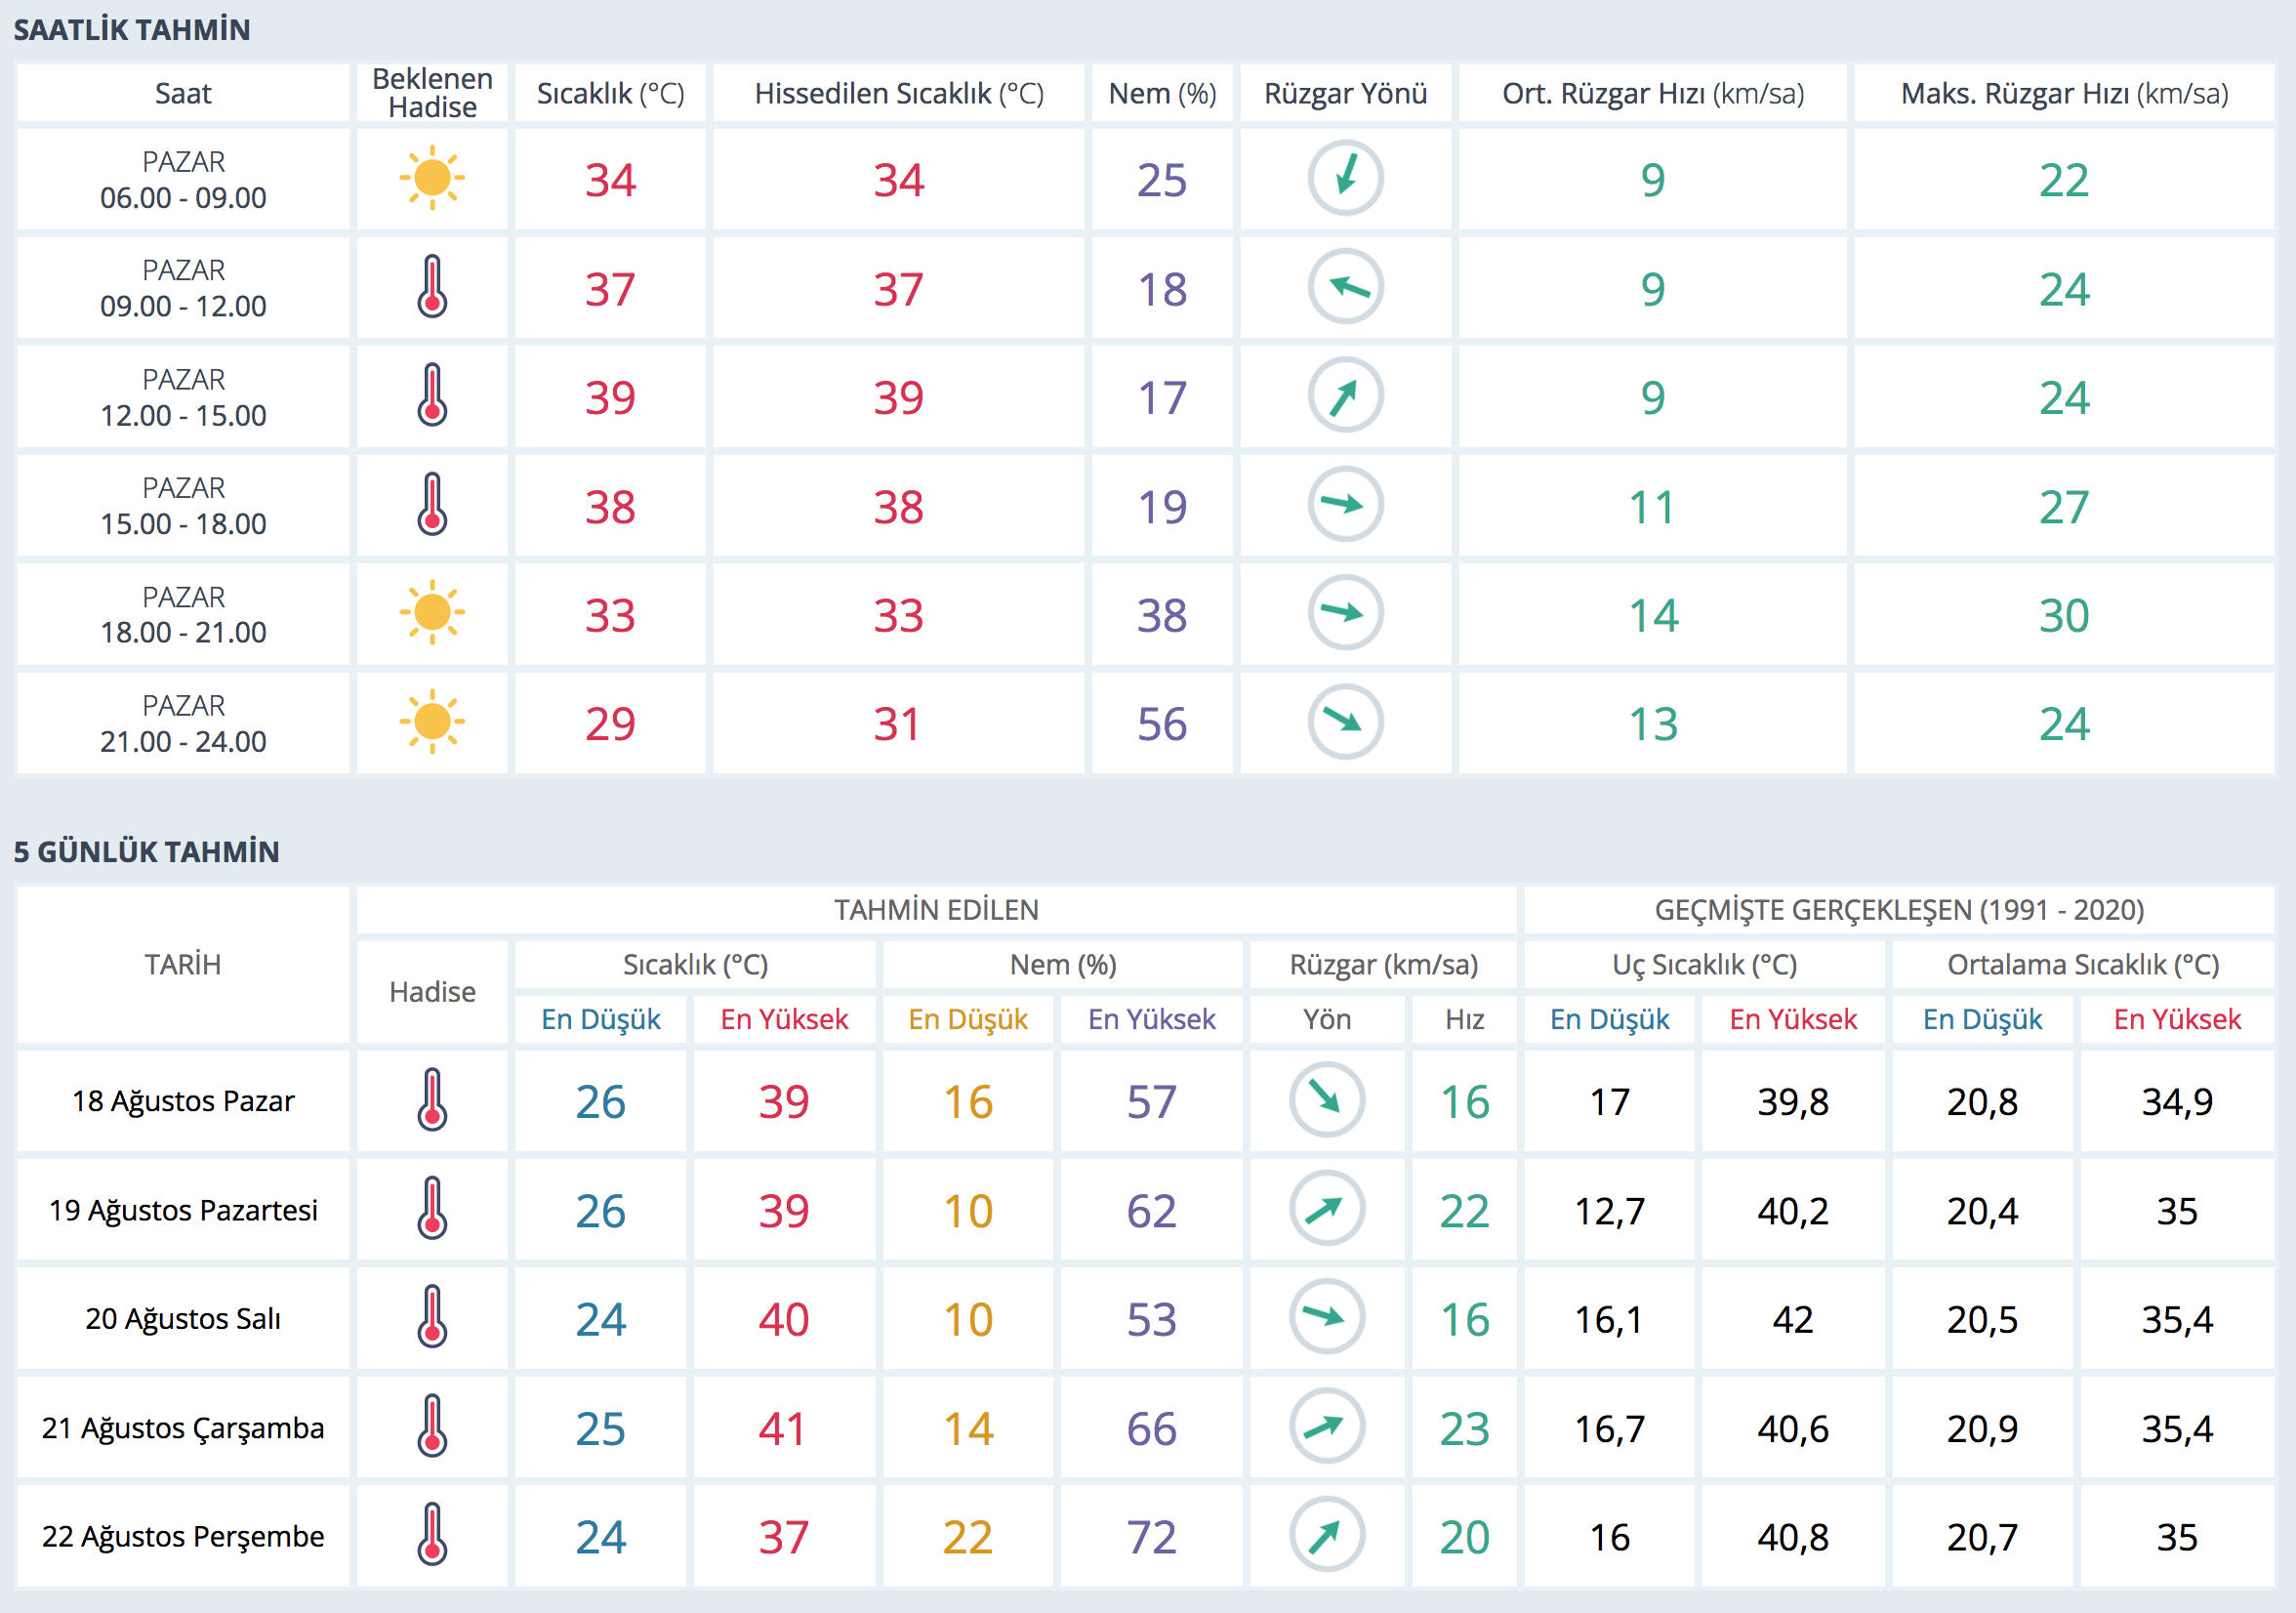Select the 22 Ağustos Perşembe date cell

(183, 1536)
